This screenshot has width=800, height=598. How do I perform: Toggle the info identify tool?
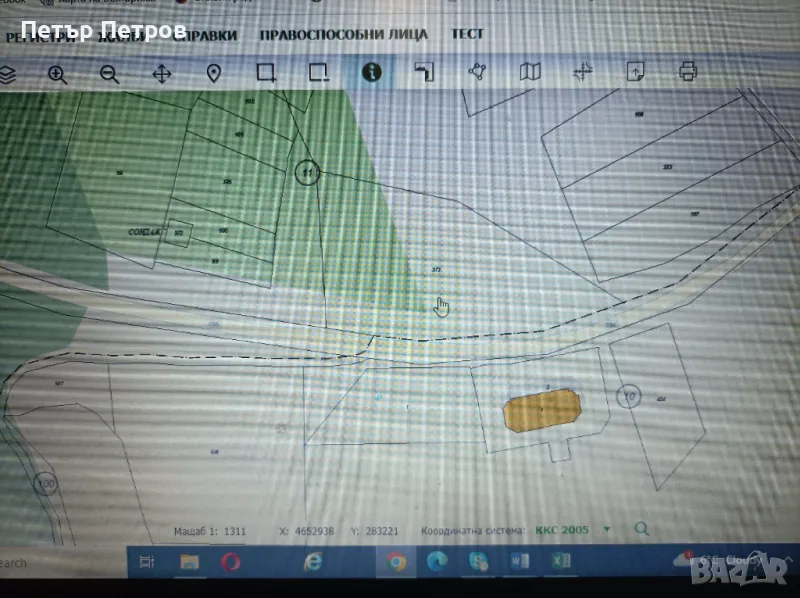coord(372,72)
